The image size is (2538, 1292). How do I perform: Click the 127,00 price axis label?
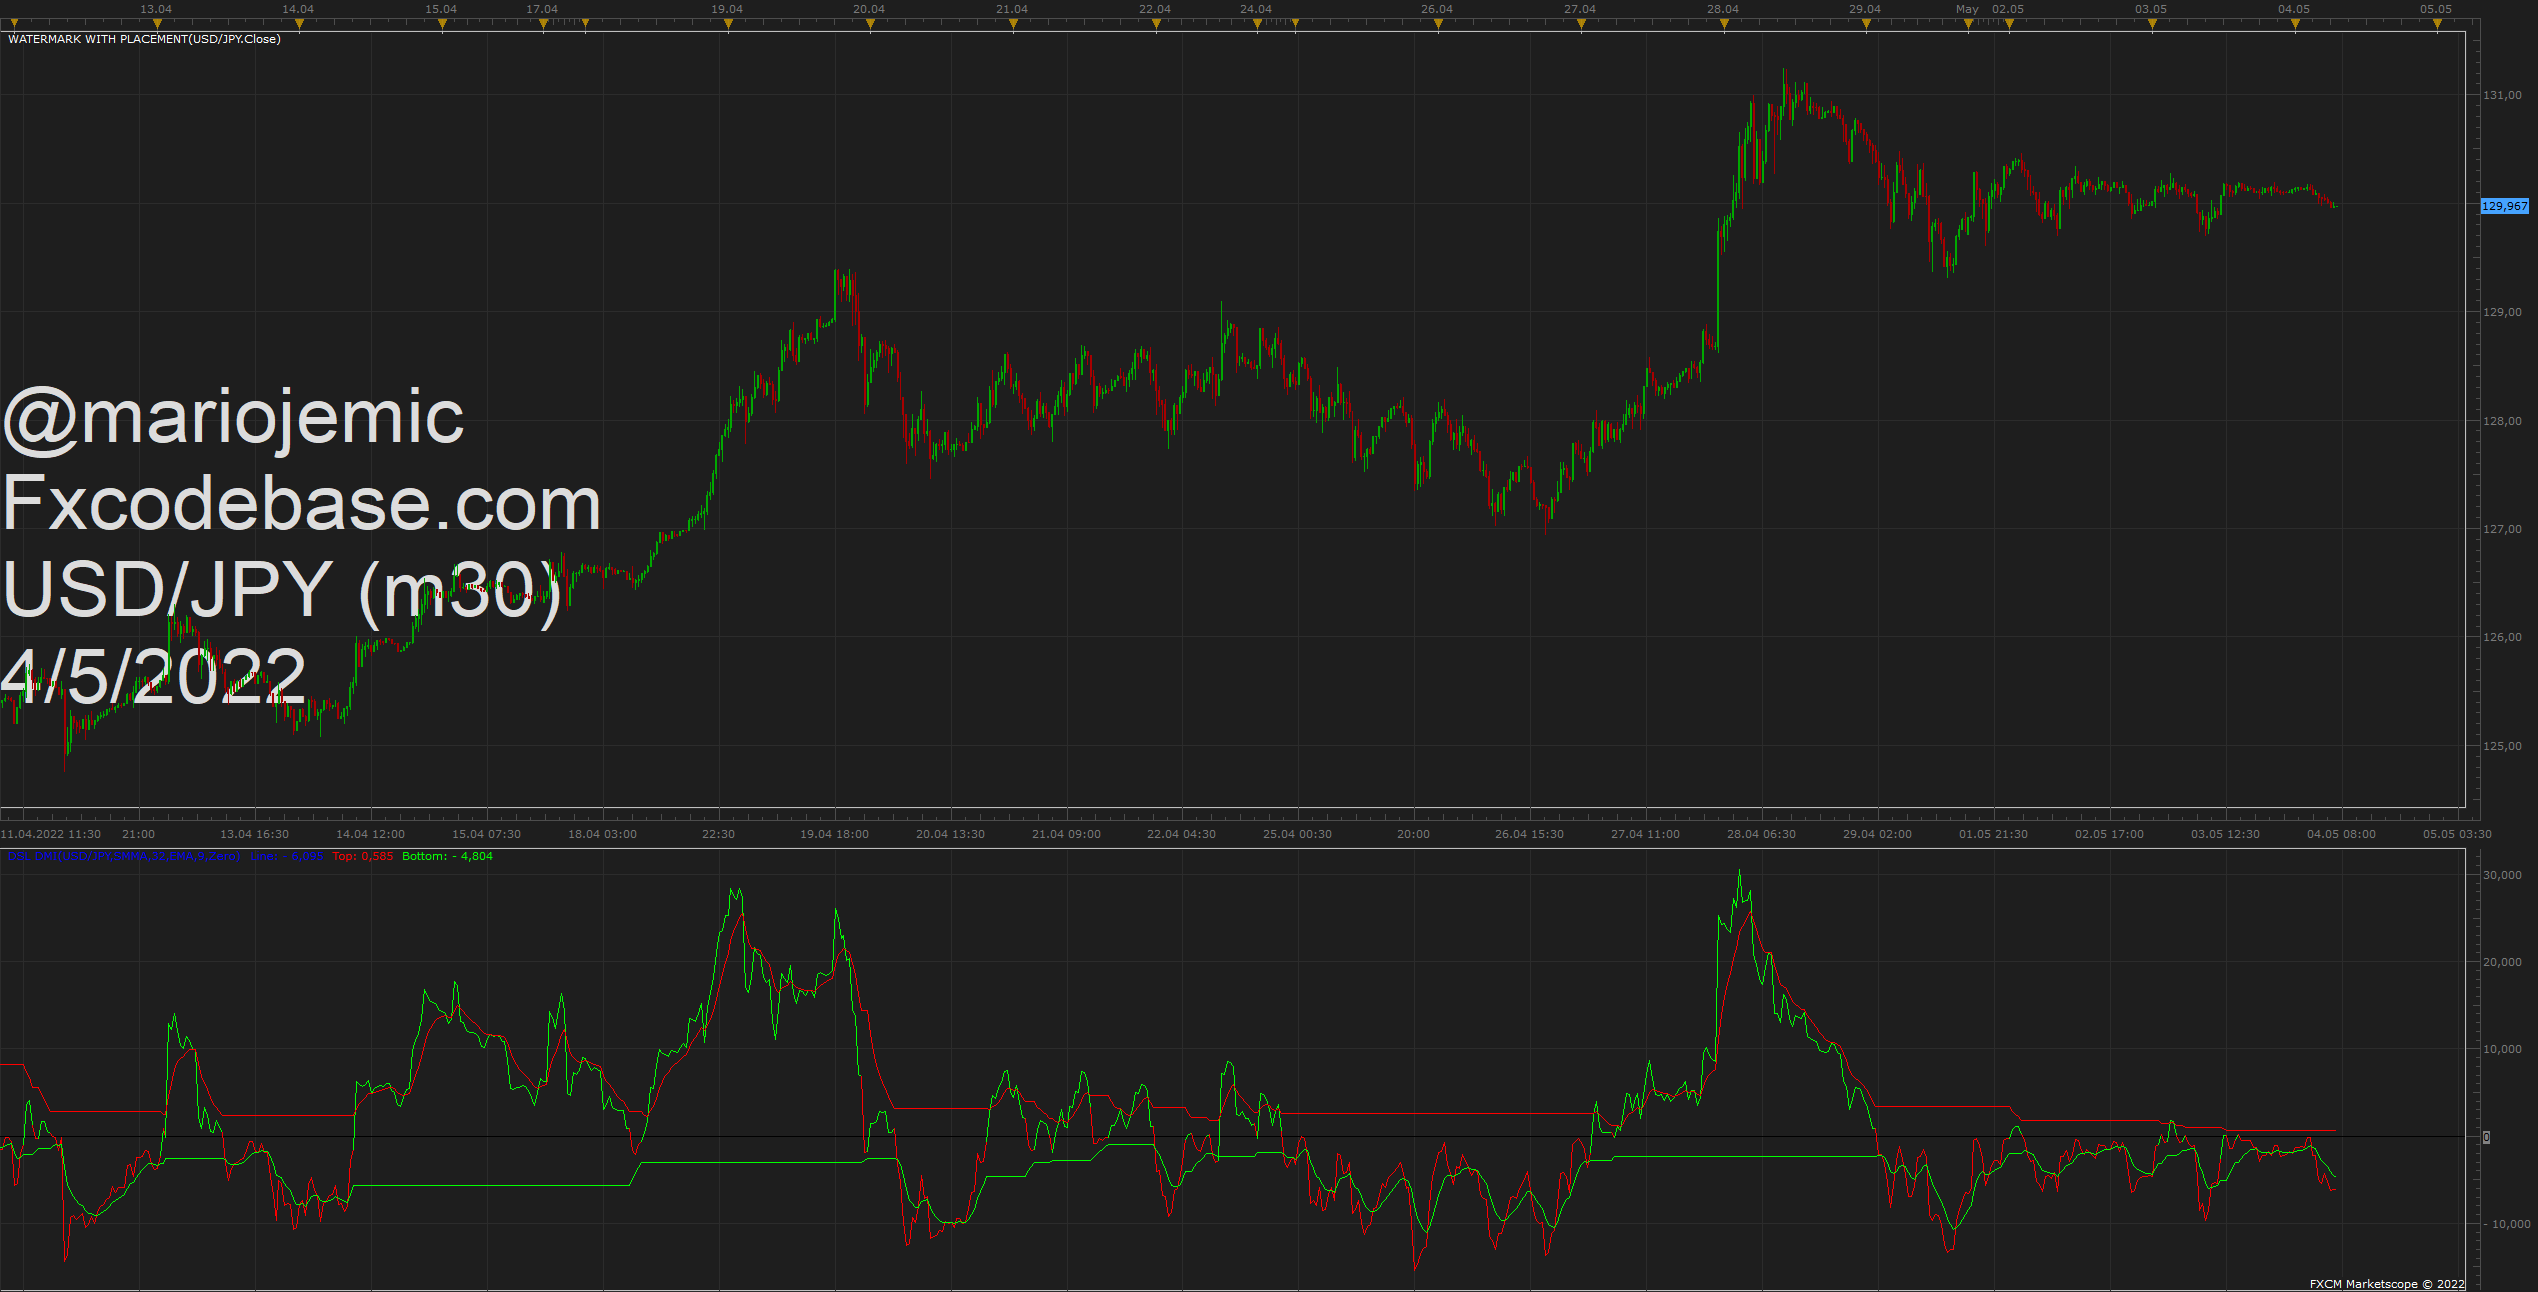(2502, 529)
